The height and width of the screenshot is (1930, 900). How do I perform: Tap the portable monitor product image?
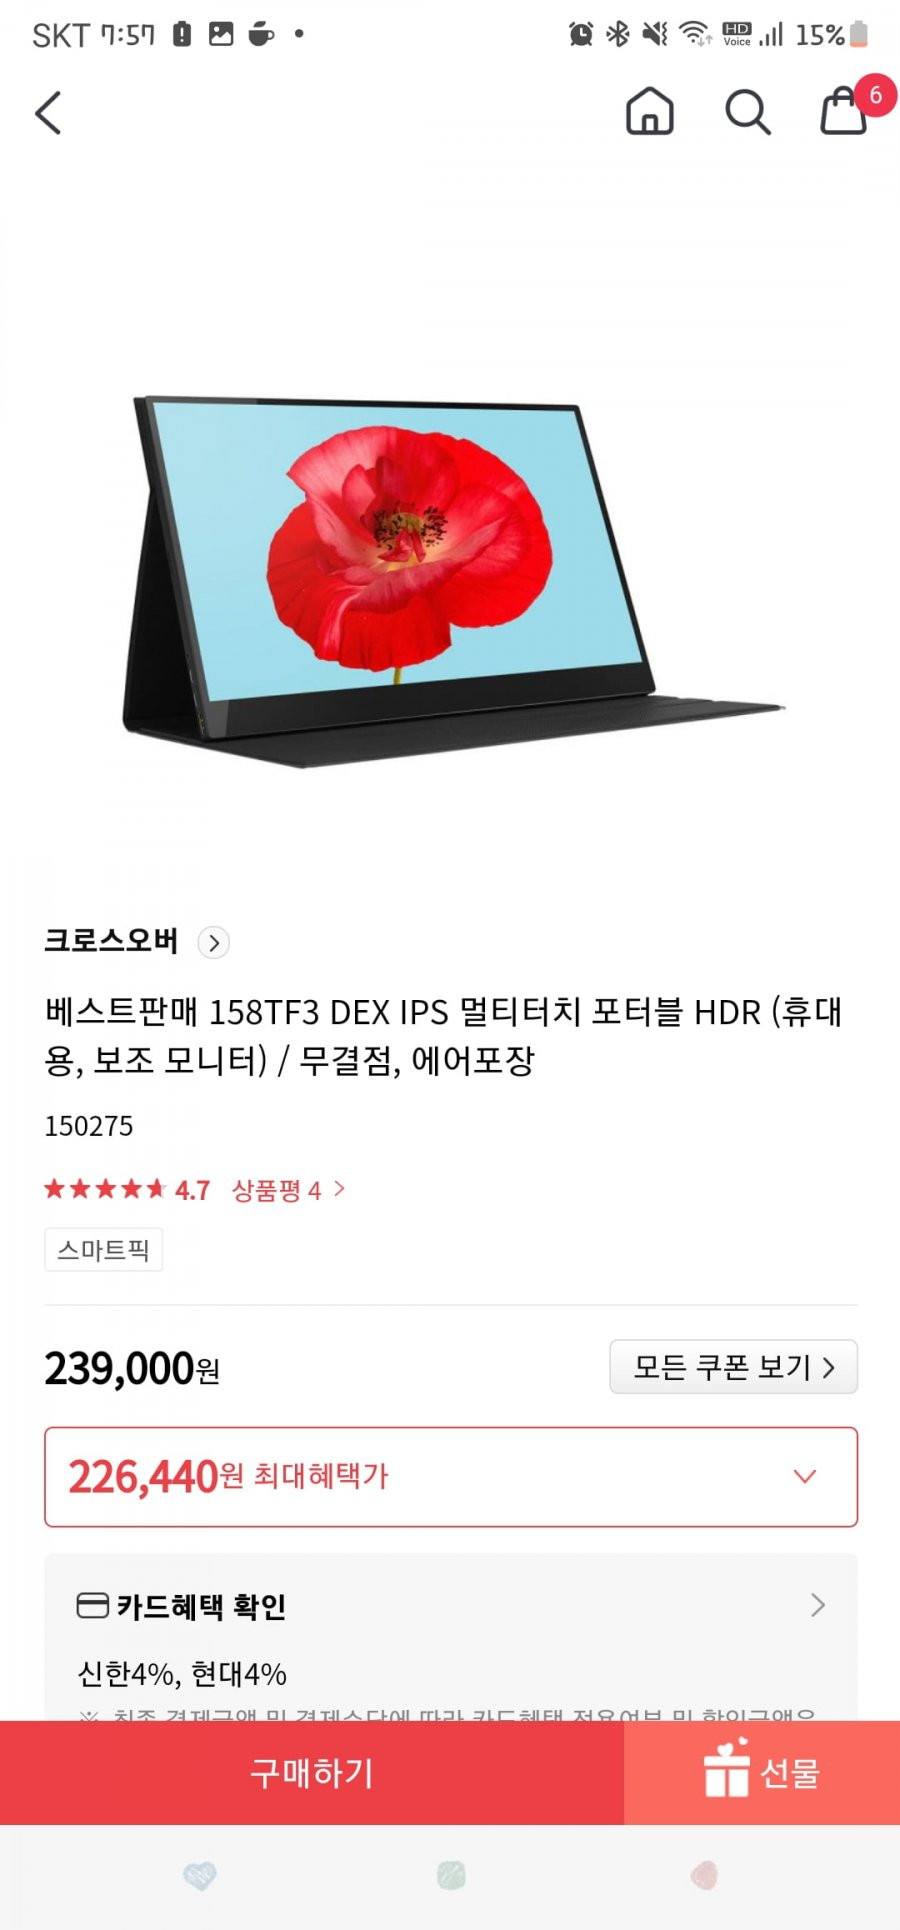[x=452, y=582]
